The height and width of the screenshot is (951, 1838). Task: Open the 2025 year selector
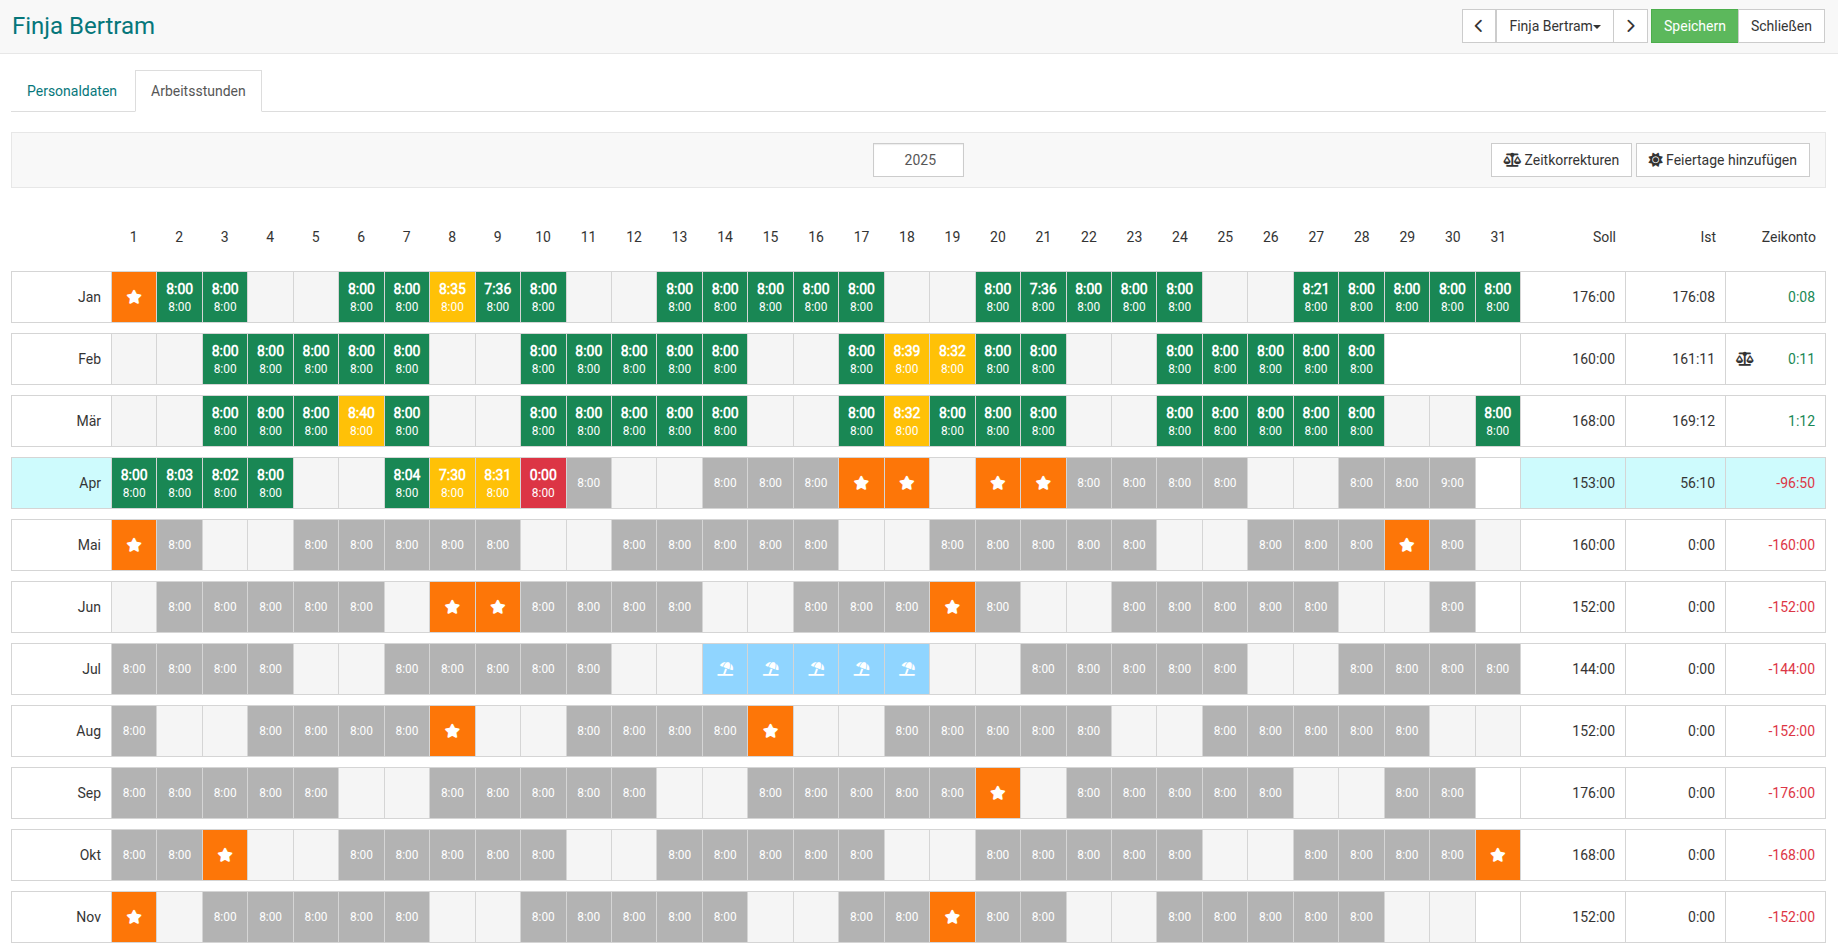coord(918,160)
